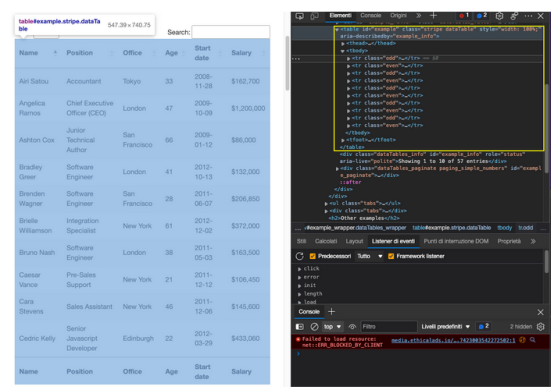Focus the console Filtro input field
Image resolution: width=554 pixels, height=391 pixels.
(389, 327)
